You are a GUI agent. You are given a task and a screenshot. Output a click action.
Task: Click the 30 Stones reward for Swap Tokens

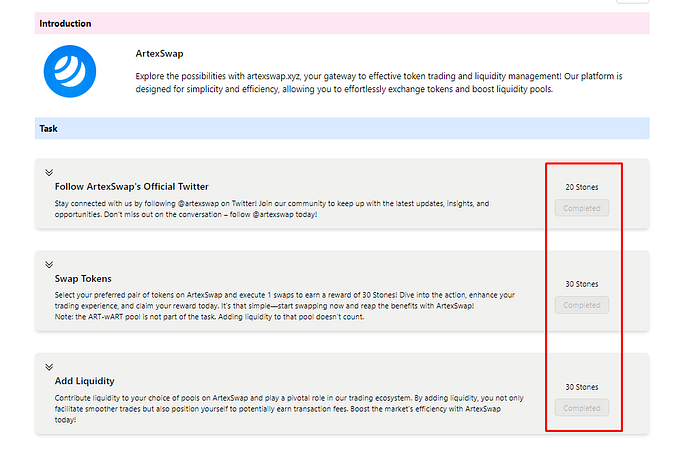[582, 284]
